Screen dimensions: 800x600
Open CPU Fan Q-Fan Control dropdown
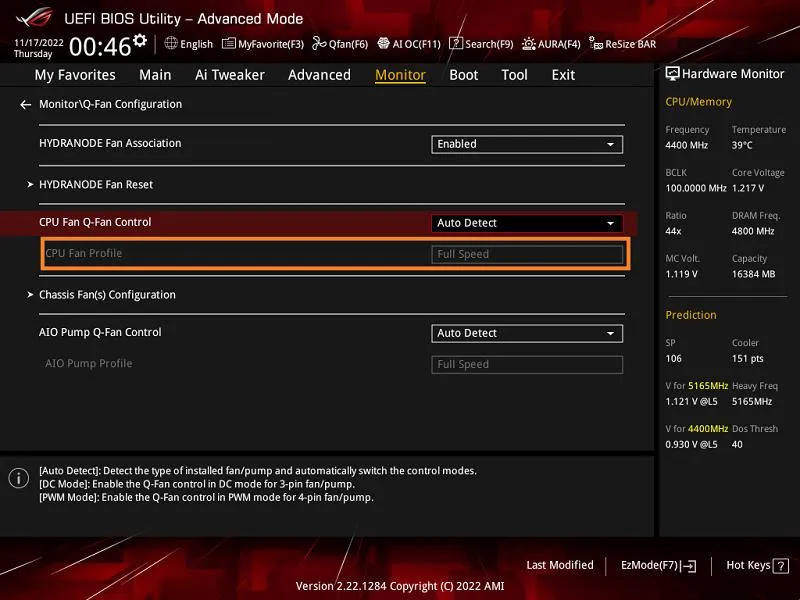pos(527,223)
